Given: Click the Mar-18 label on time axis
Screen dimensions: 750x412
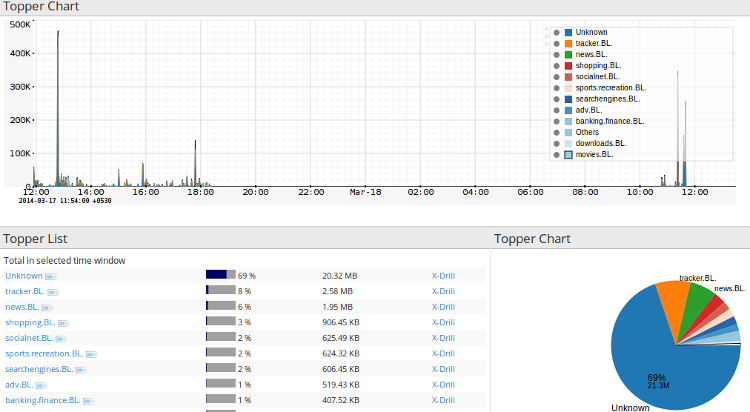Looking at the screenshot, I should (x=365, y=192).
